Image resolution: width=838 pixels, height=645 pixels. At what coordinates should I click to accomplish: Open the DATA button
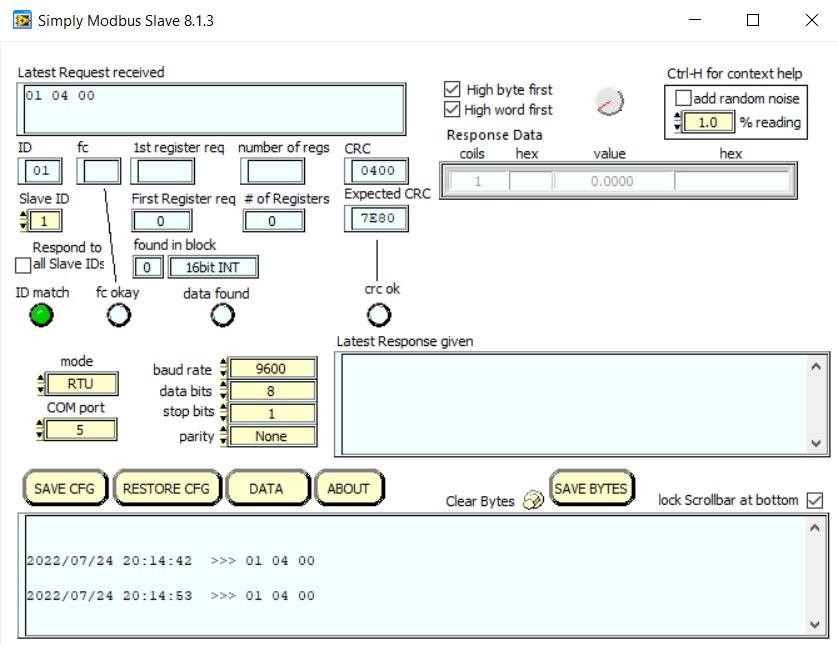[x=268, y=488]
